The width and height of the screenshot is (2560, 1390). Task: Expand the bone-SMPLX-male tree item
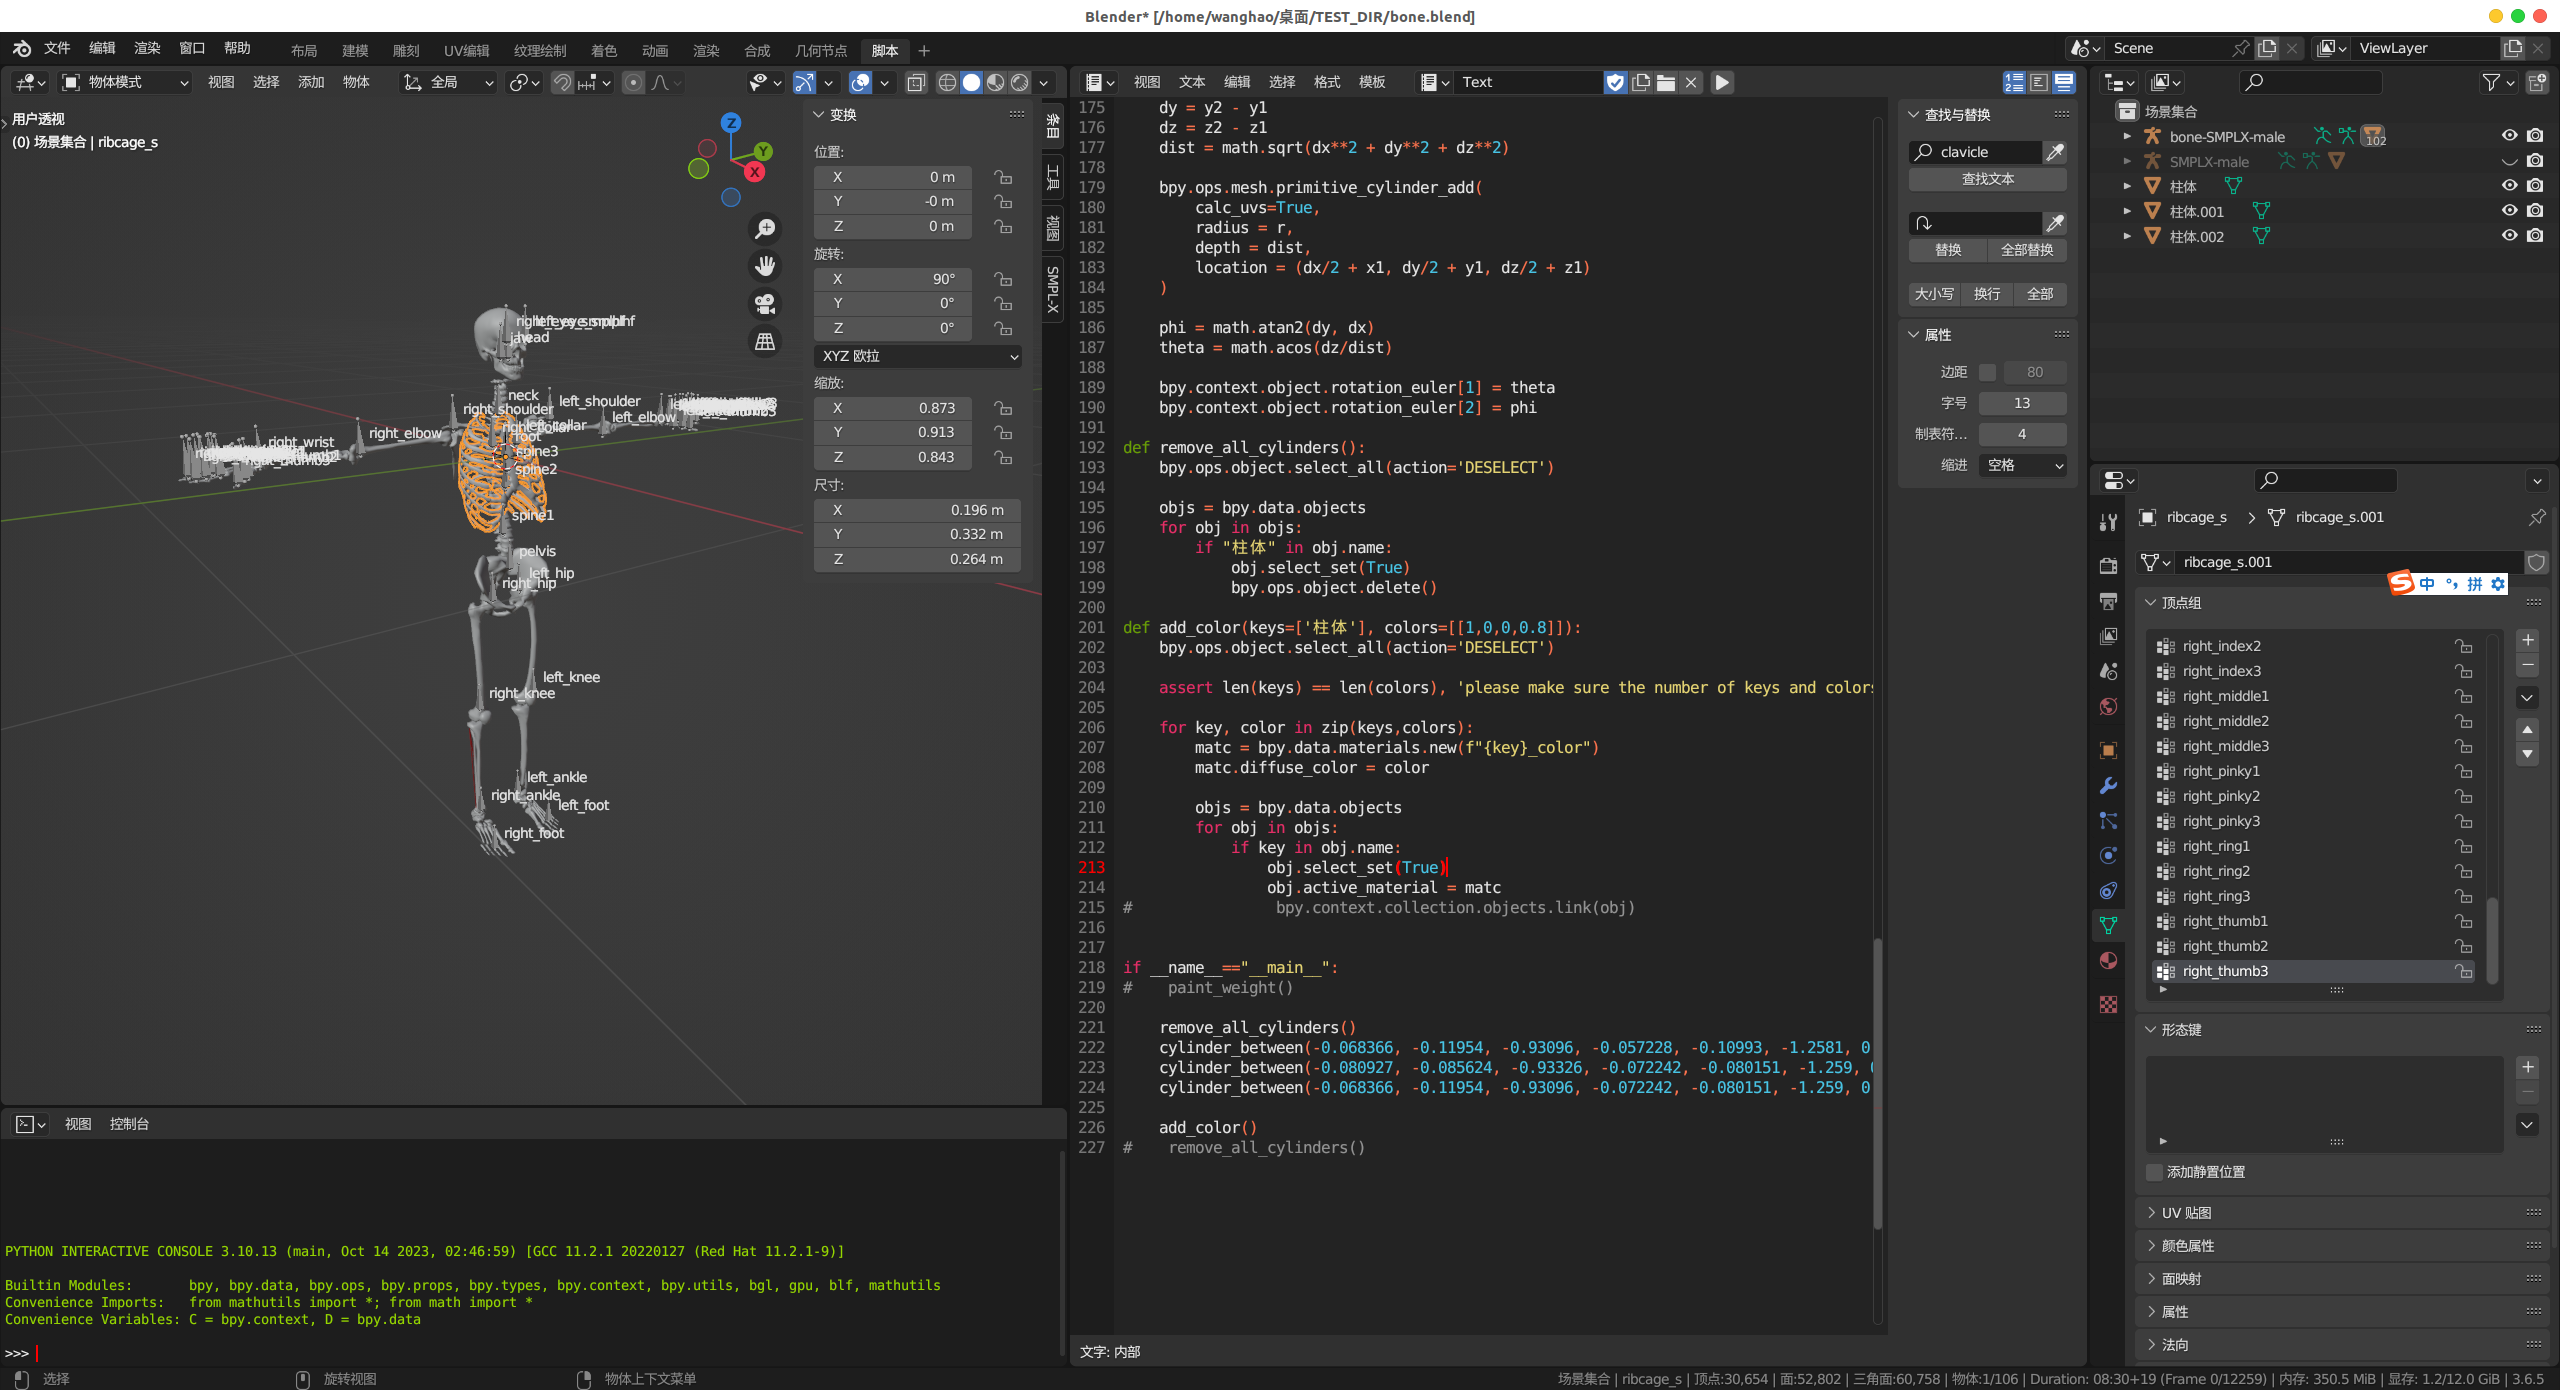[x=2127, y=137]
